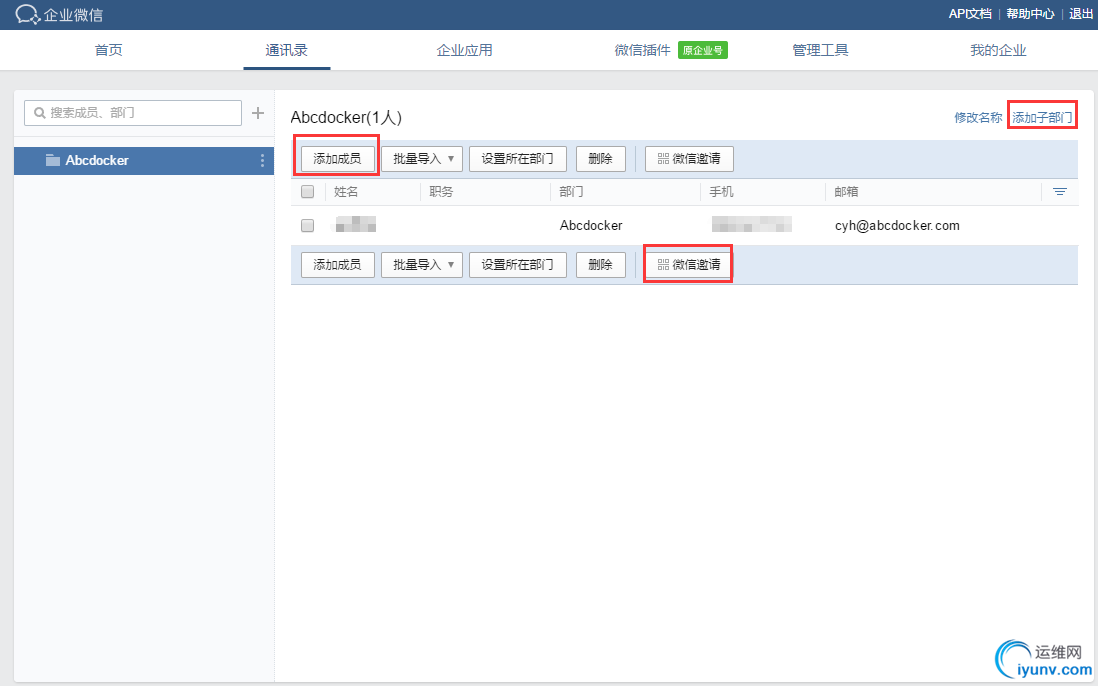Expand the top 批量导入 dropdown

422,159
